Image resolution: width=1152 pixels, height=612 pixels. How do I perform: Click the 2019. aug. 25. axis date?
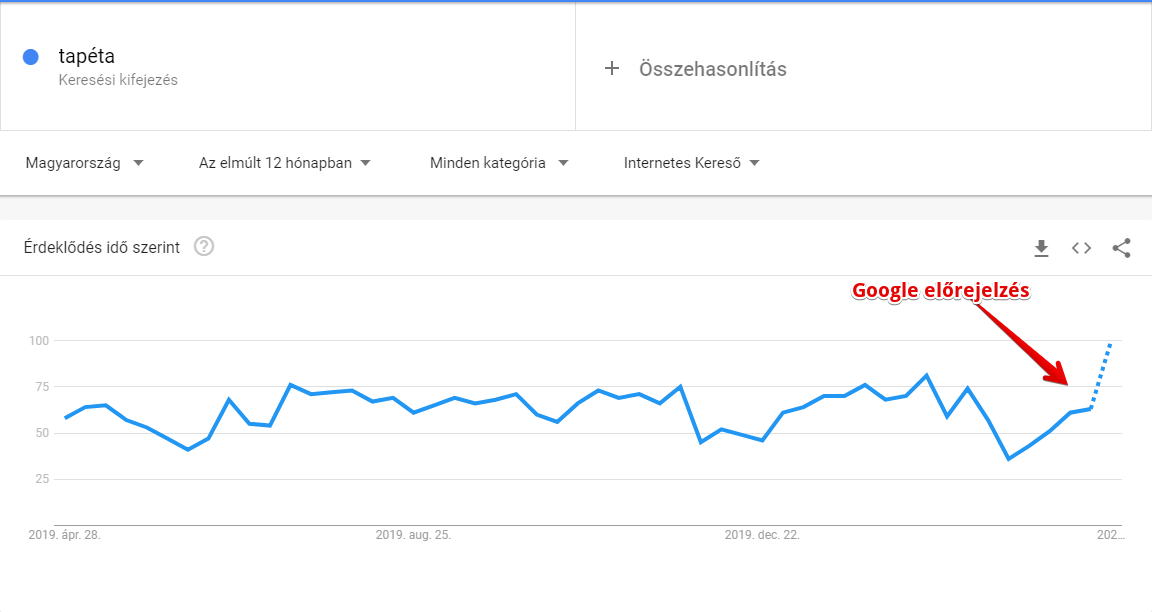click(x=413, y=535)
